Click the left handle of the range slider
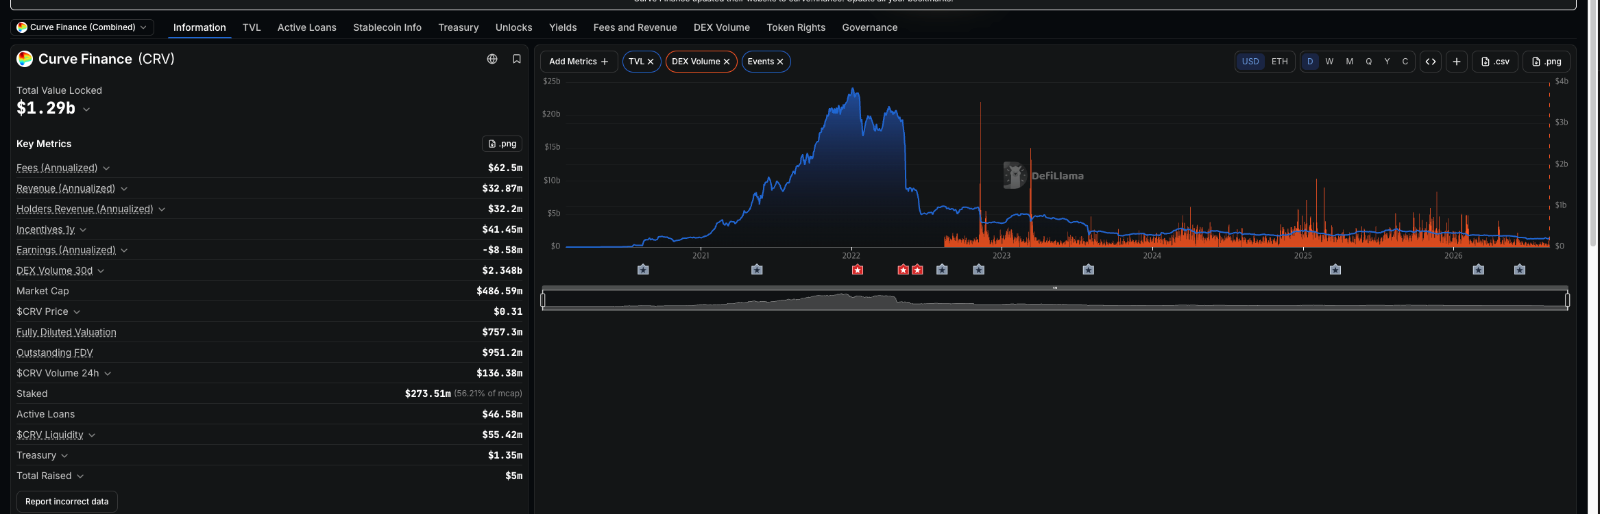This screenshot has width=1600, height=514. (x=543, y=299)
